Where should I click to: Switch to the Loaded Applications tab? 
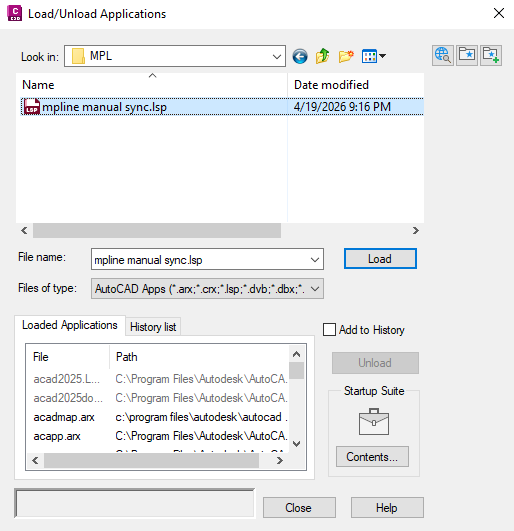70,325
